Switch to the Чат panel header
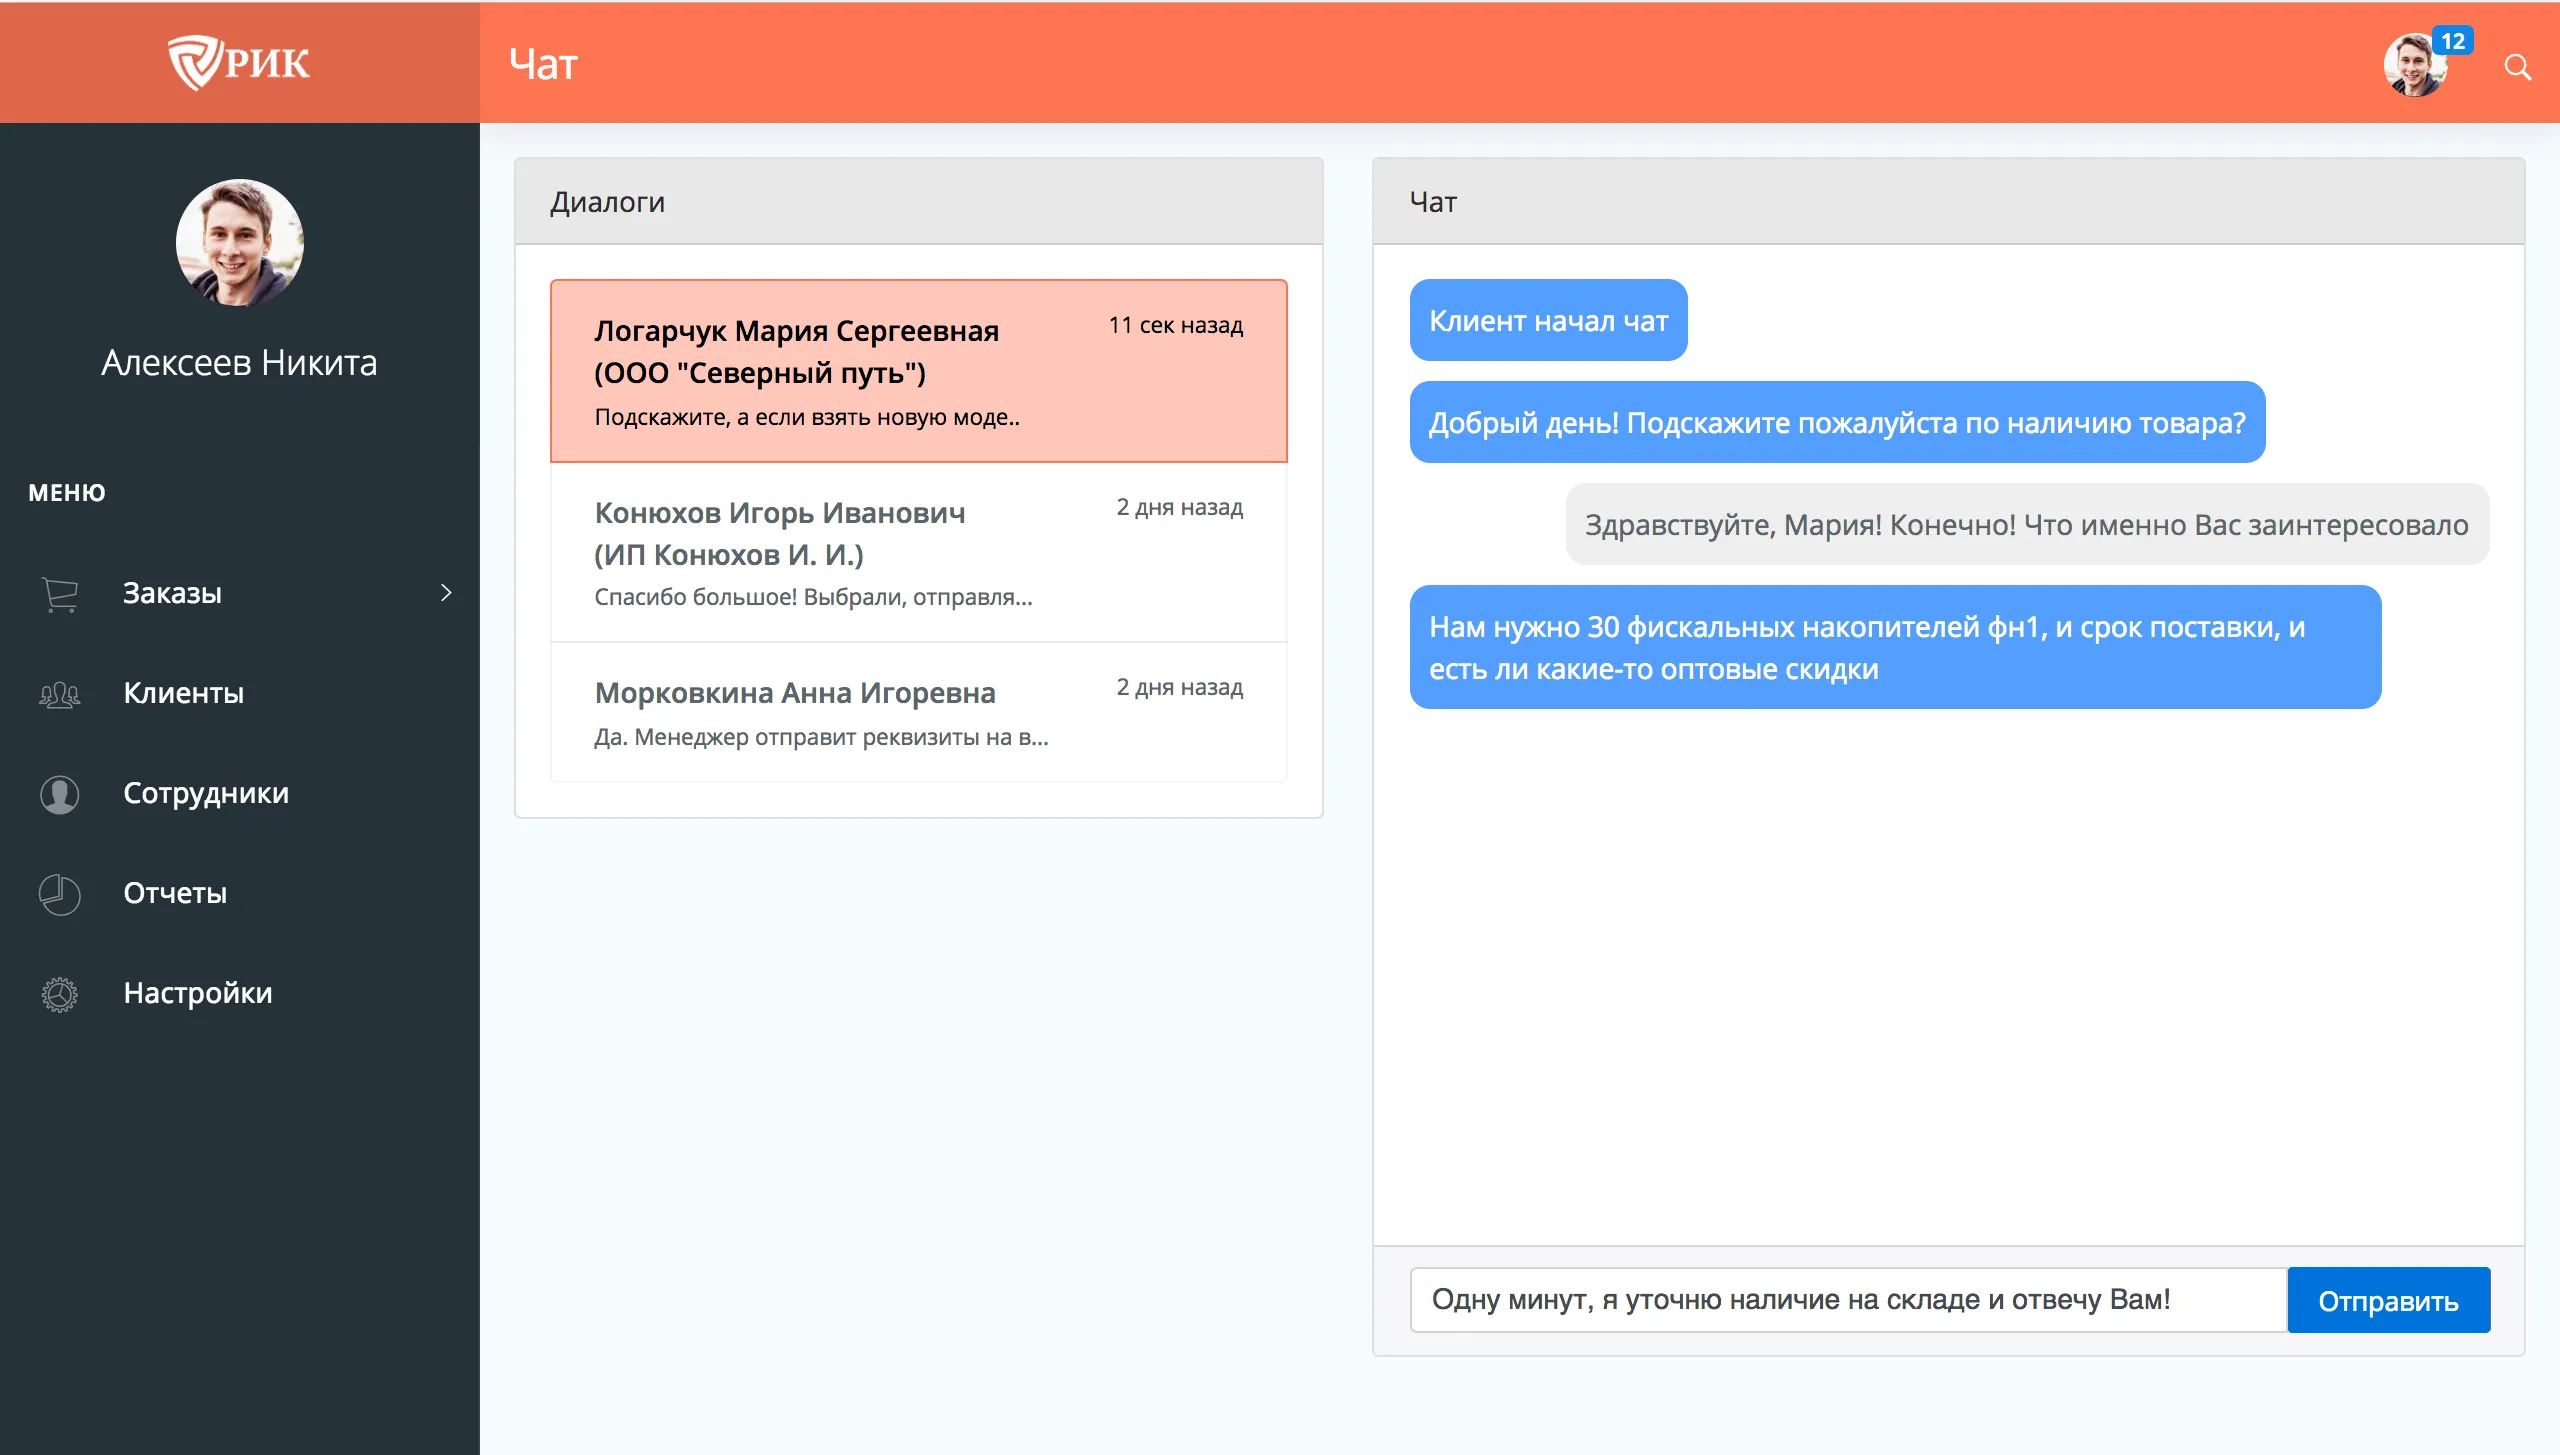 1432,201
